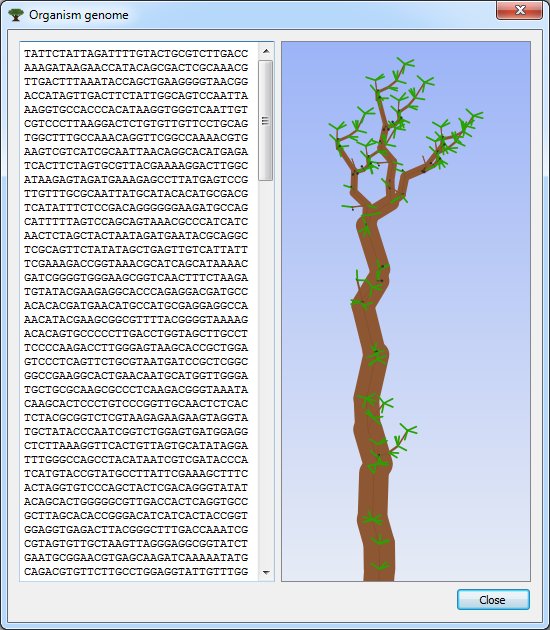Click the genome scrollbar thumb
This screenshot has height=630, width=550.
[266, 121]
